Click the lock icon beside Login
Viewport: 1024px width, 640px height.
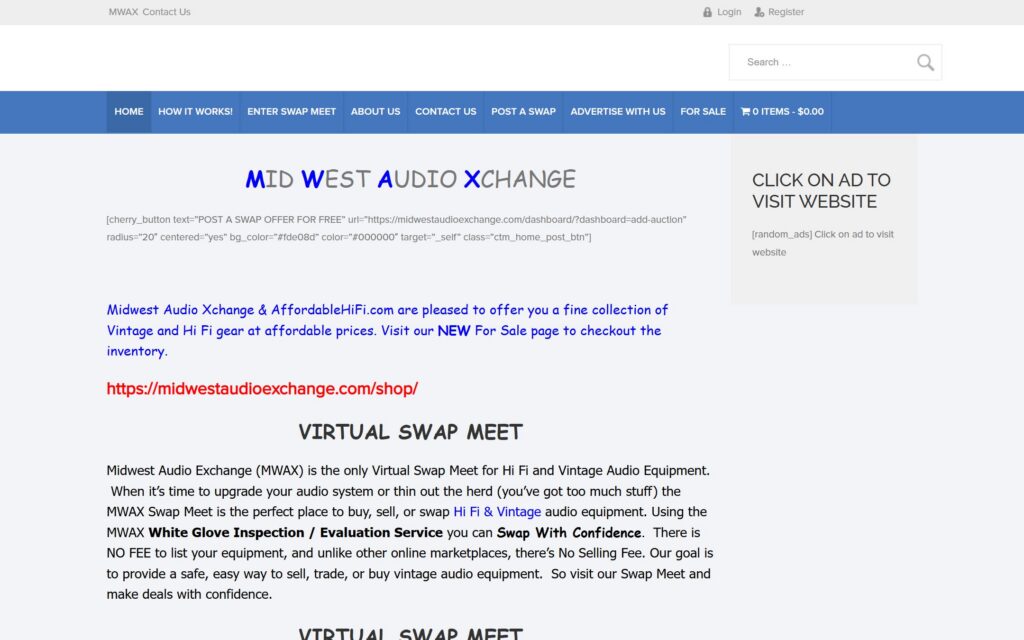707,12
